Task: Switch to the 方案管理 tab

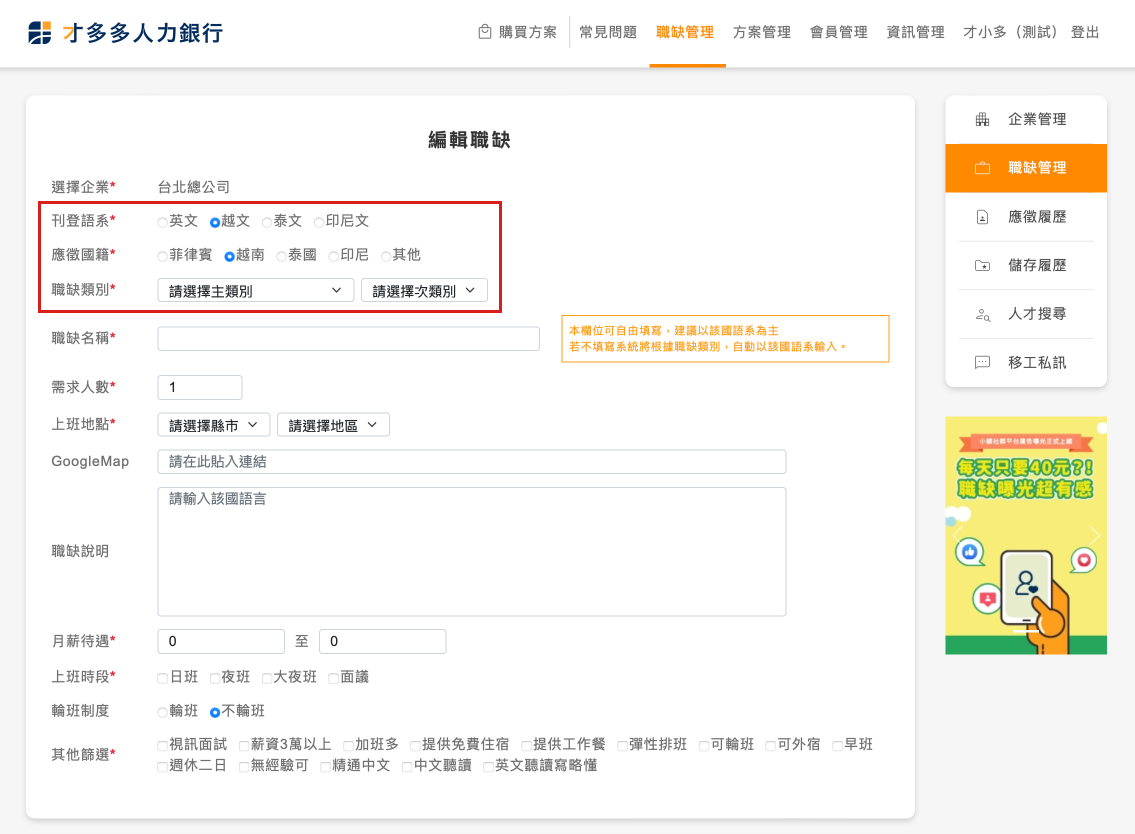Action: 761,32
